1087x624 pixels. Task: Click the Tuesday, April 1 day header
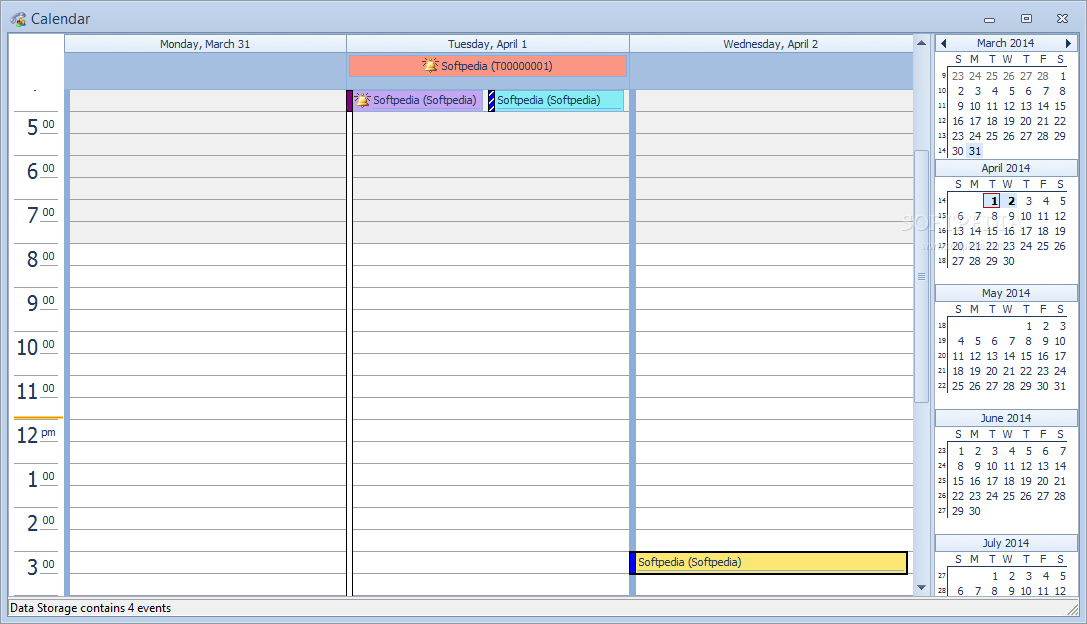tap(487, 44)
